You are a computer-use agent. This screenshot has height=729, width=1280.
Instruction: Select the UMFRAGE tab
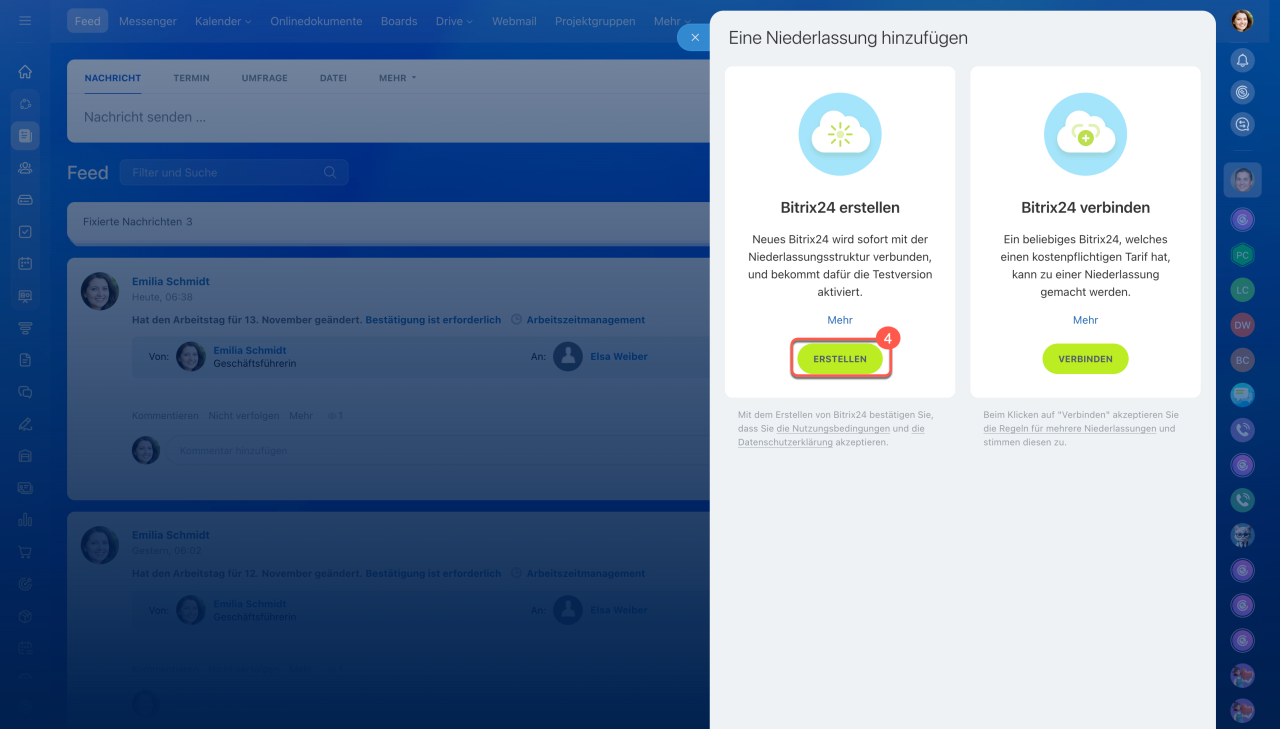pyautogui.click(x=264, y=78)
